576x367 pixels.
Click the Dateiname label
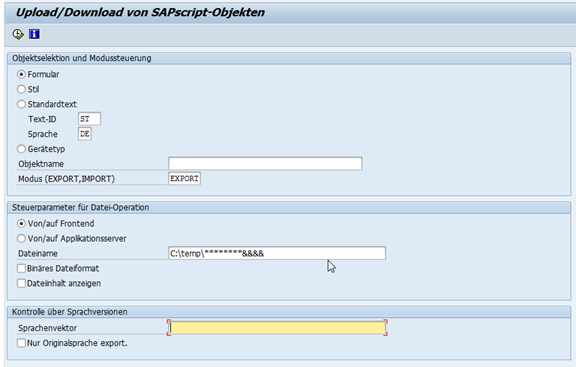(38, 253)
